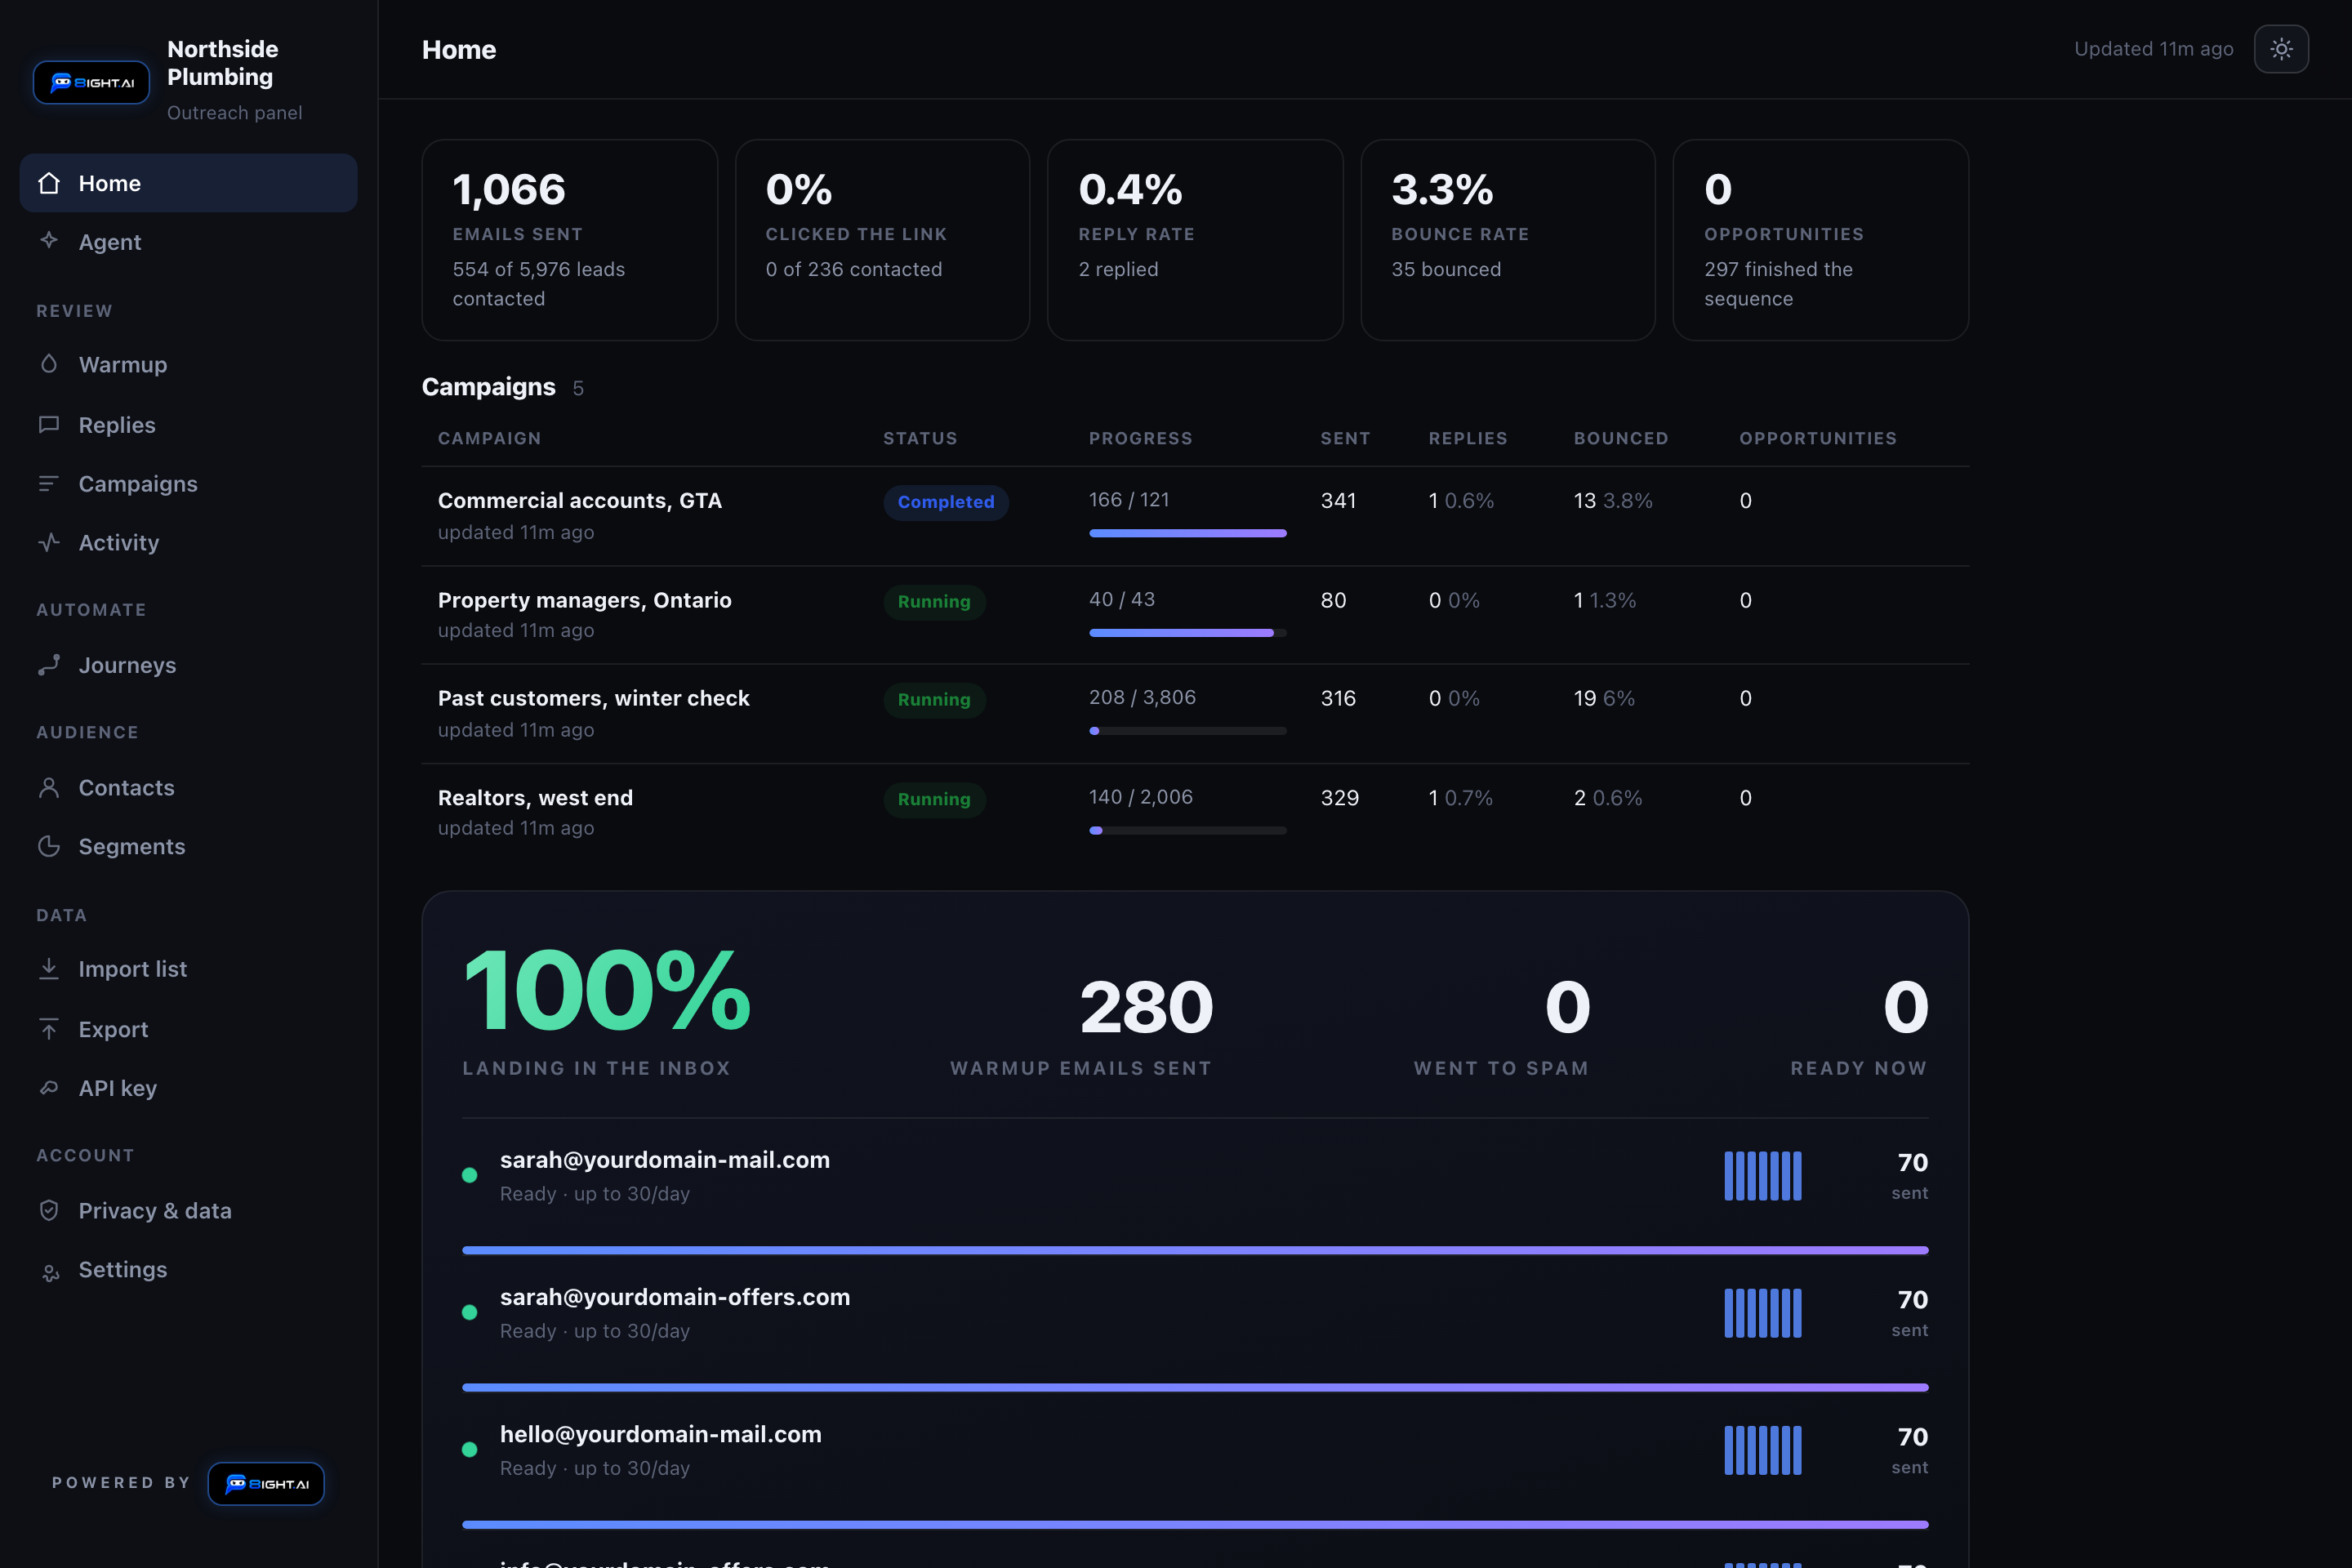
Task: Open the Commercial accounts, GTA campaign
Action: [579, 500]
